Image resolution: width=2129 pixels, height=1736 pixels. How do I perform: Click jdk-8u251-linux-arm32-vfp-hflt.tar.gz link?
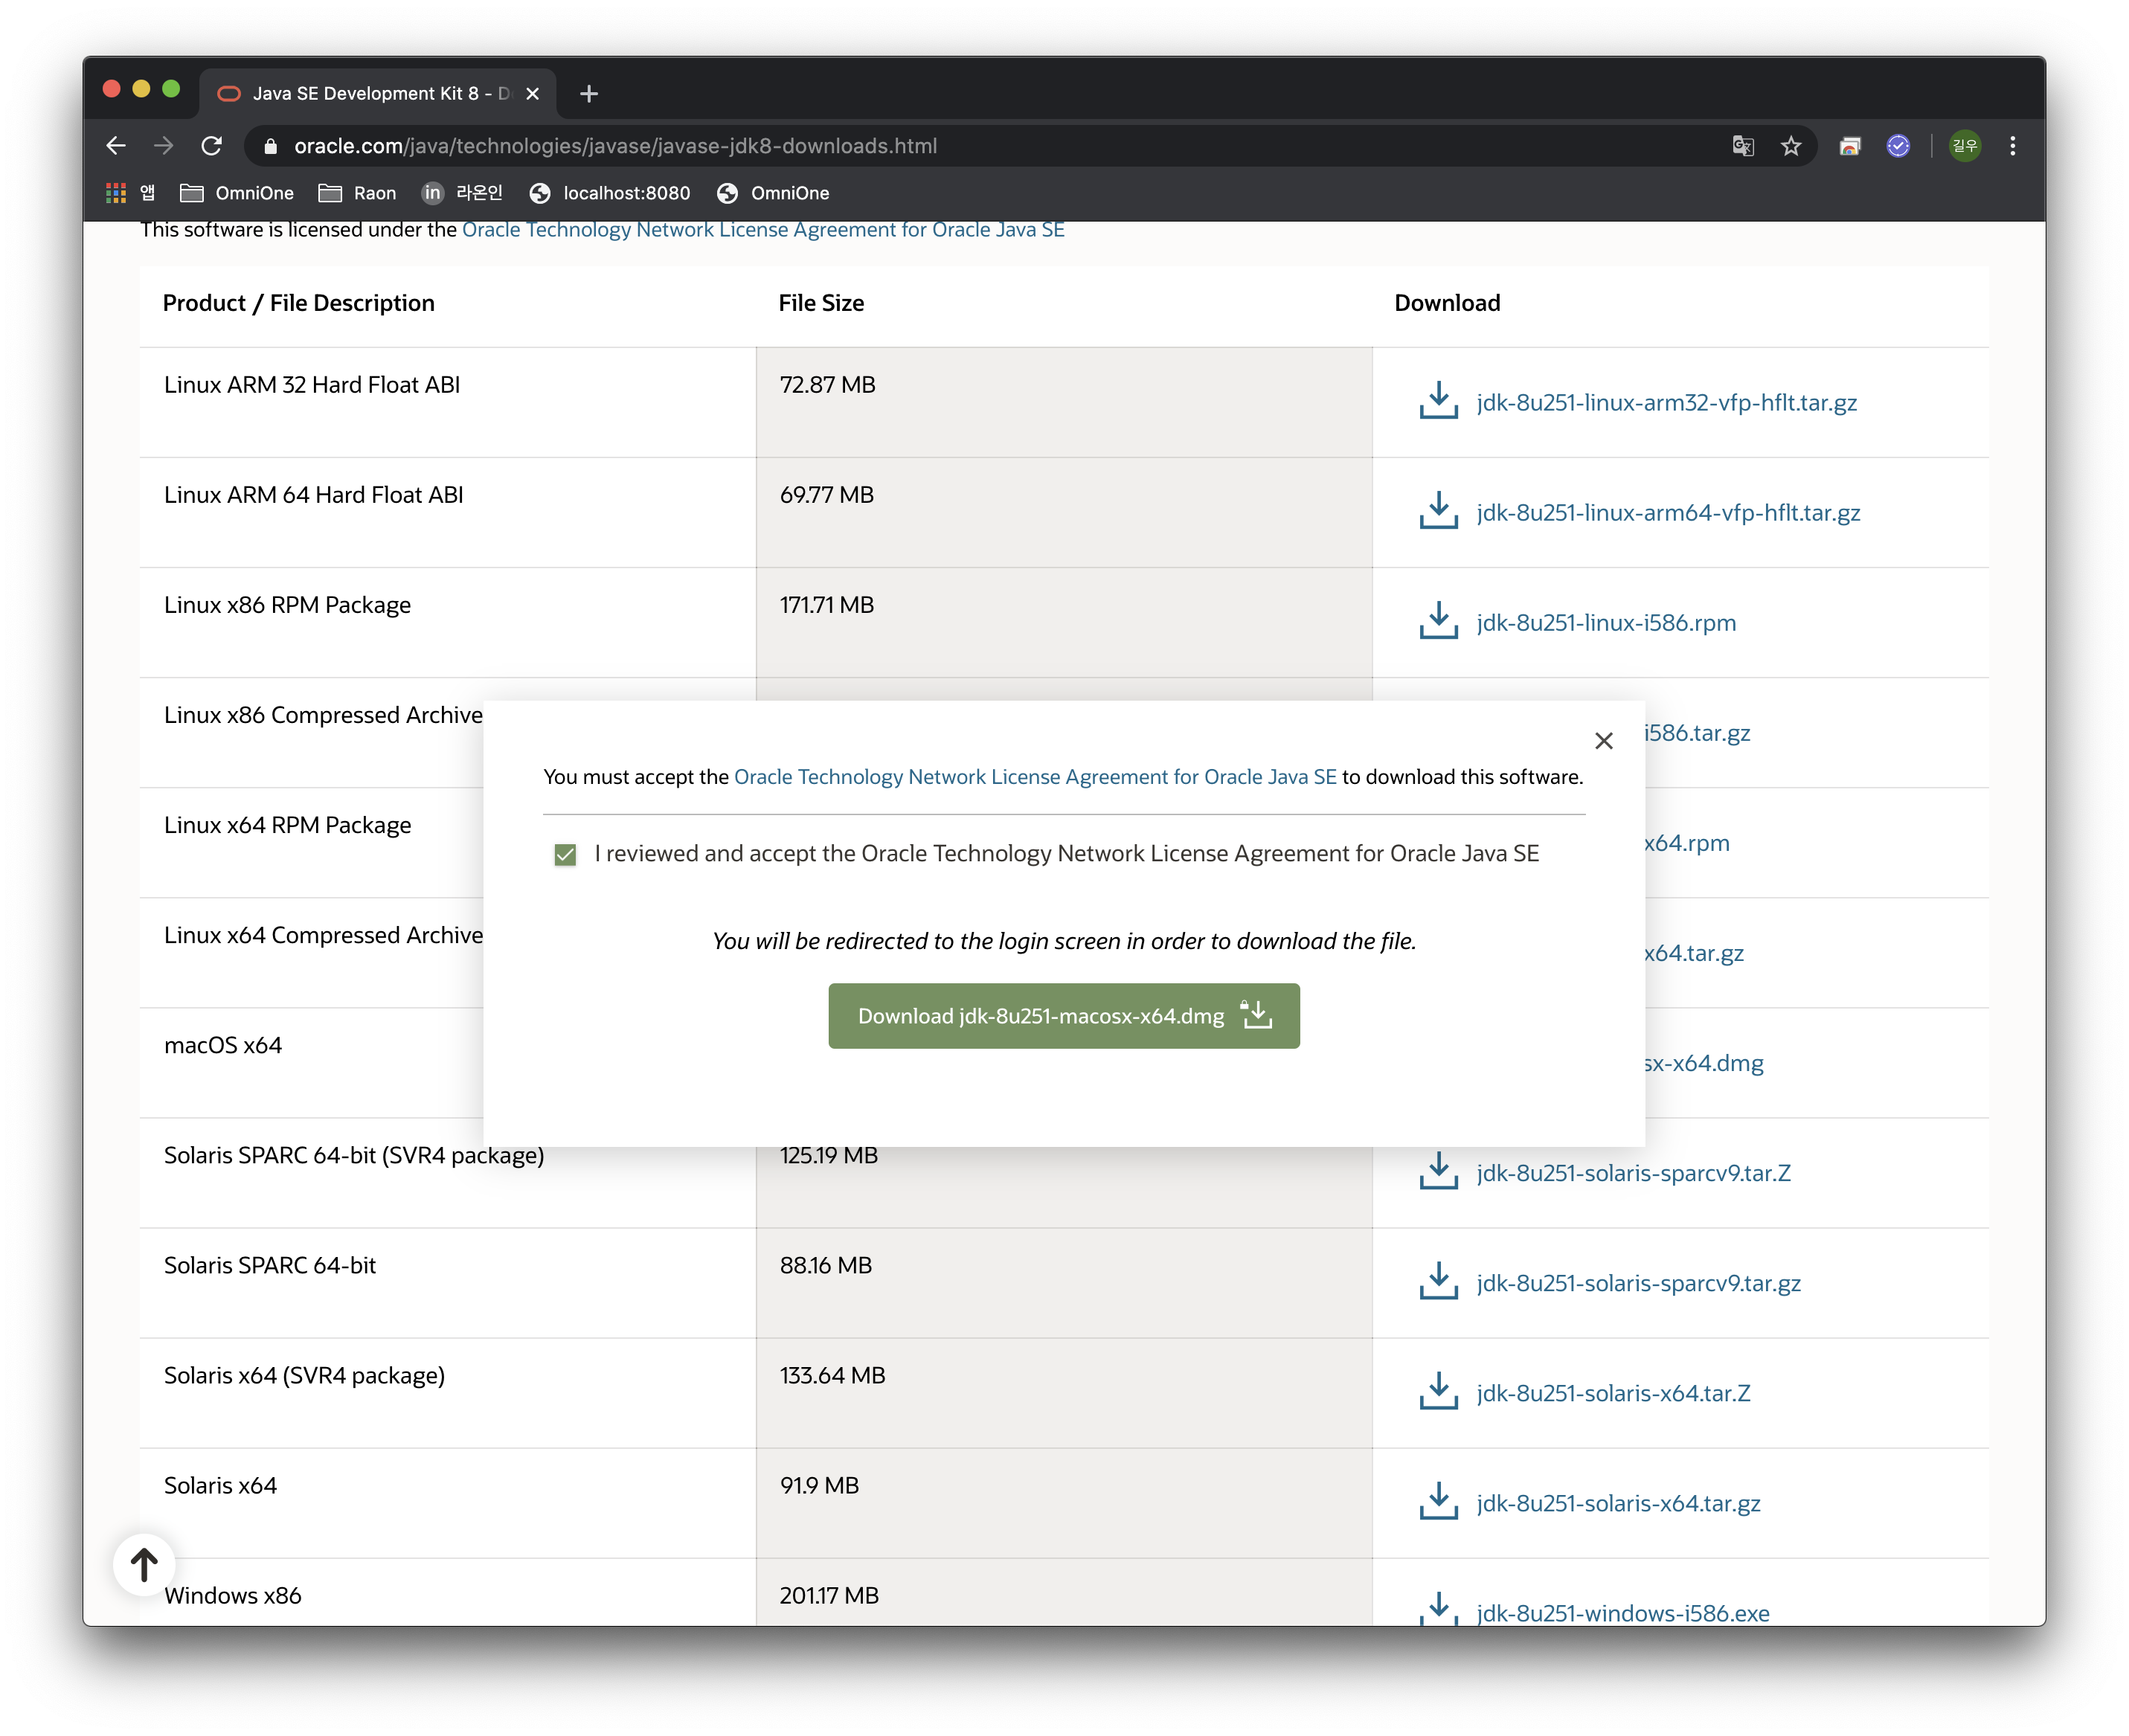1666,403
